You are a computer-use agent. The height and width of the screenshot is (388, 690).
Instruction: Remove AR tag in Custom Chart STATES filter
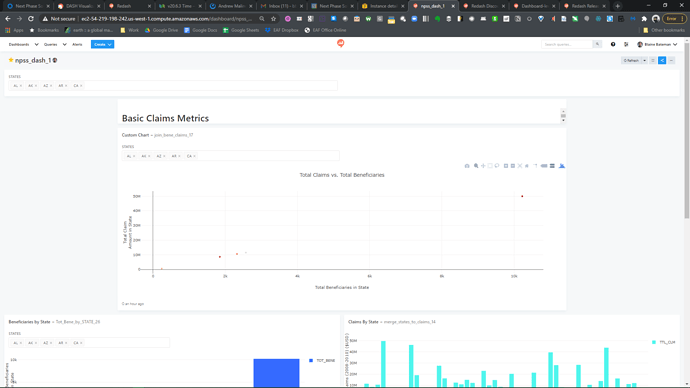179,156
